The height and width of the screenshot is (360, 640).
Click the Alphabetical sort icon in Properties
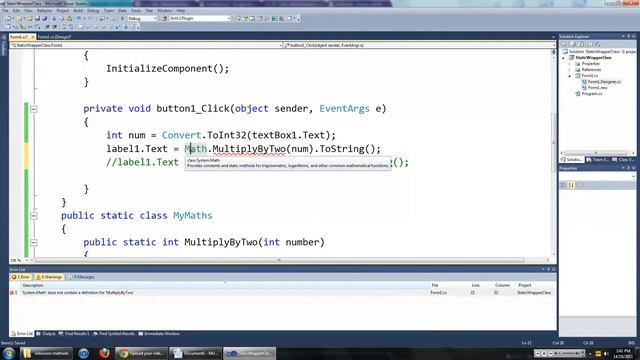pyautogui.click(x=571, y=185)
